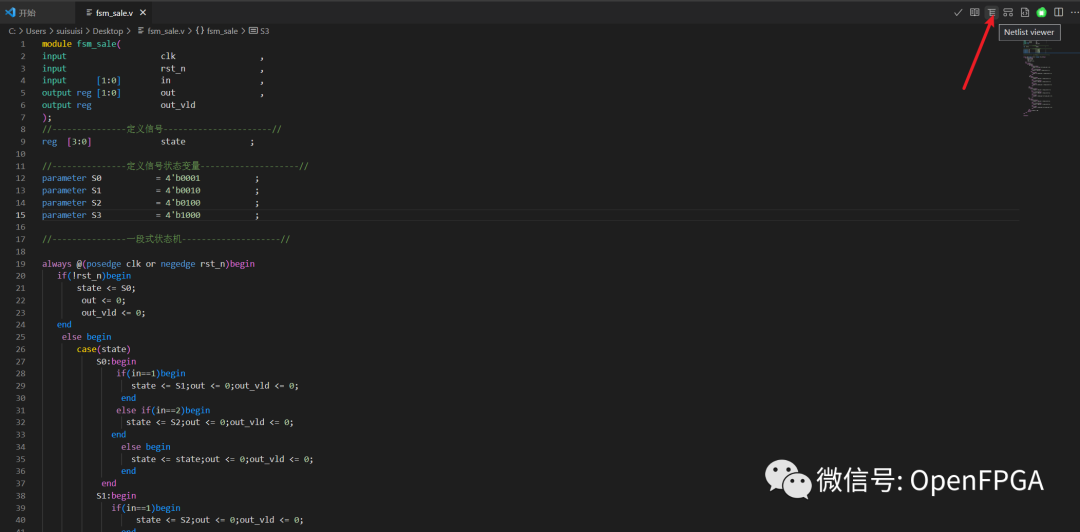Click the checkmark lint icon in the editor toolbar
Viewport: 1080px width, 532px height.
(958, 12)
